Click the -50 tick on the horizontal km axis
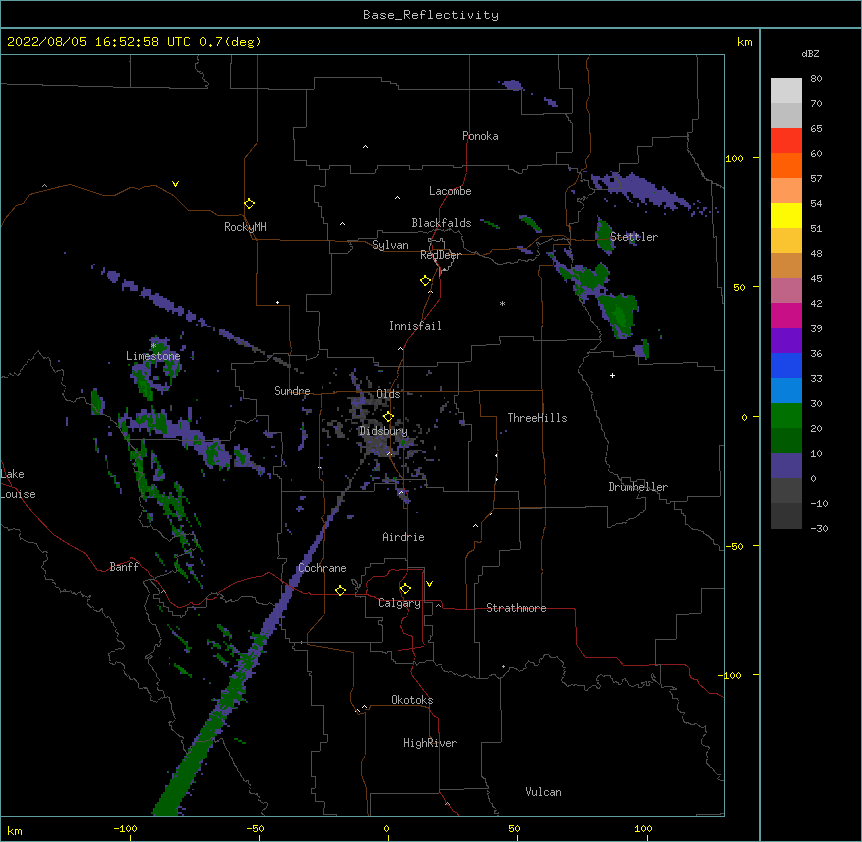 [255, 828]
